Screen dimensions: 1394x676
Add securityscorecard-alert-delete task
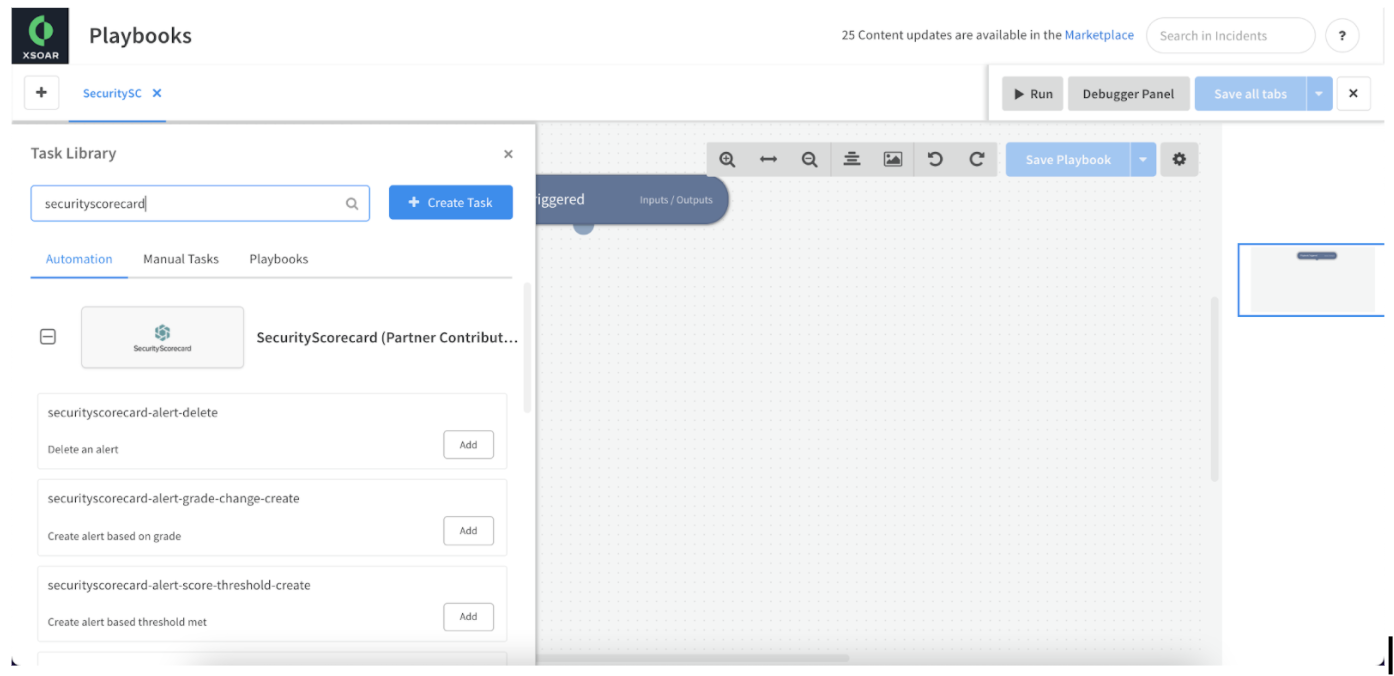pos(468,445)
